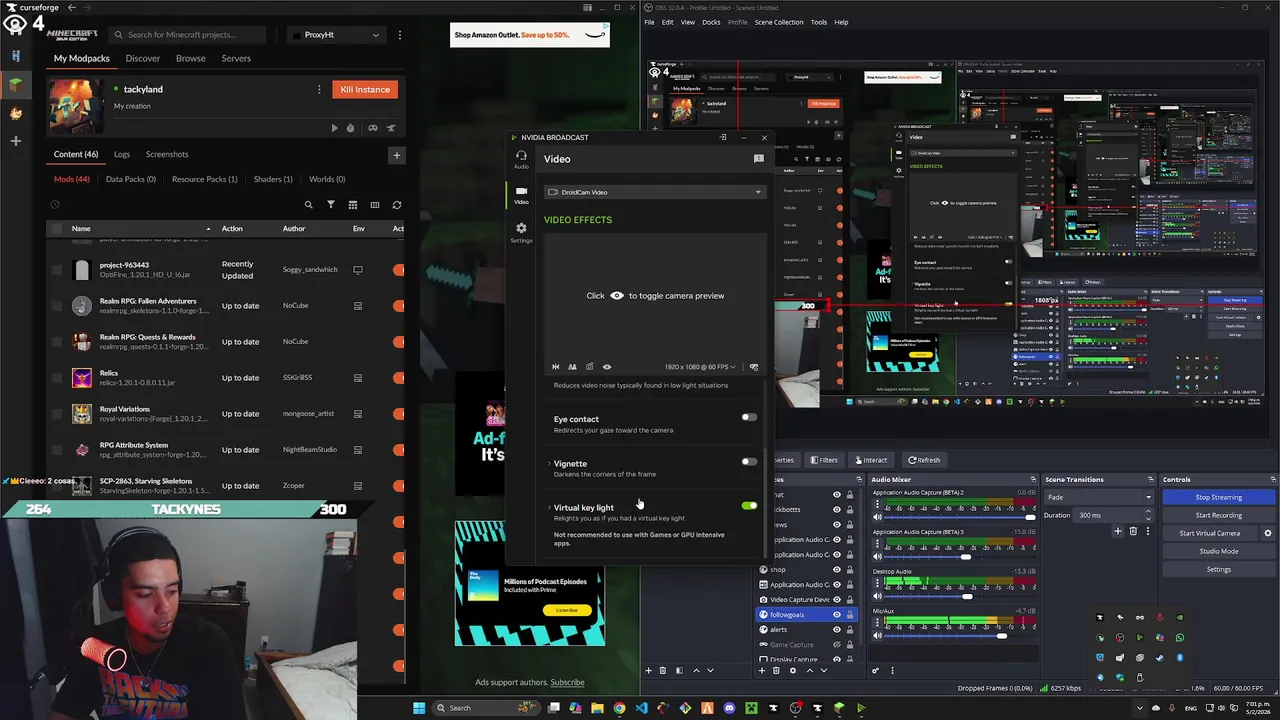The image size is (1280, 720).
Task: Add a scene transition with plus icon
Action: click(1117, 531)
